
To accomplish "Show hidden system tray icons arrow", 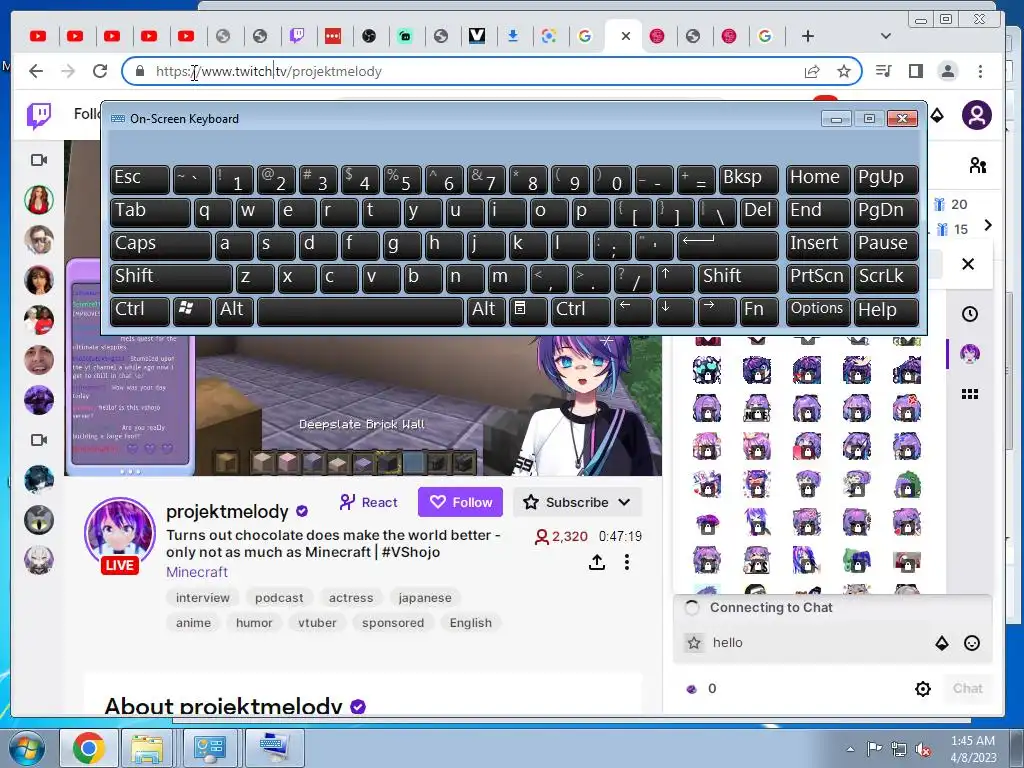I will pyautogui.click(x=850, y=749).
